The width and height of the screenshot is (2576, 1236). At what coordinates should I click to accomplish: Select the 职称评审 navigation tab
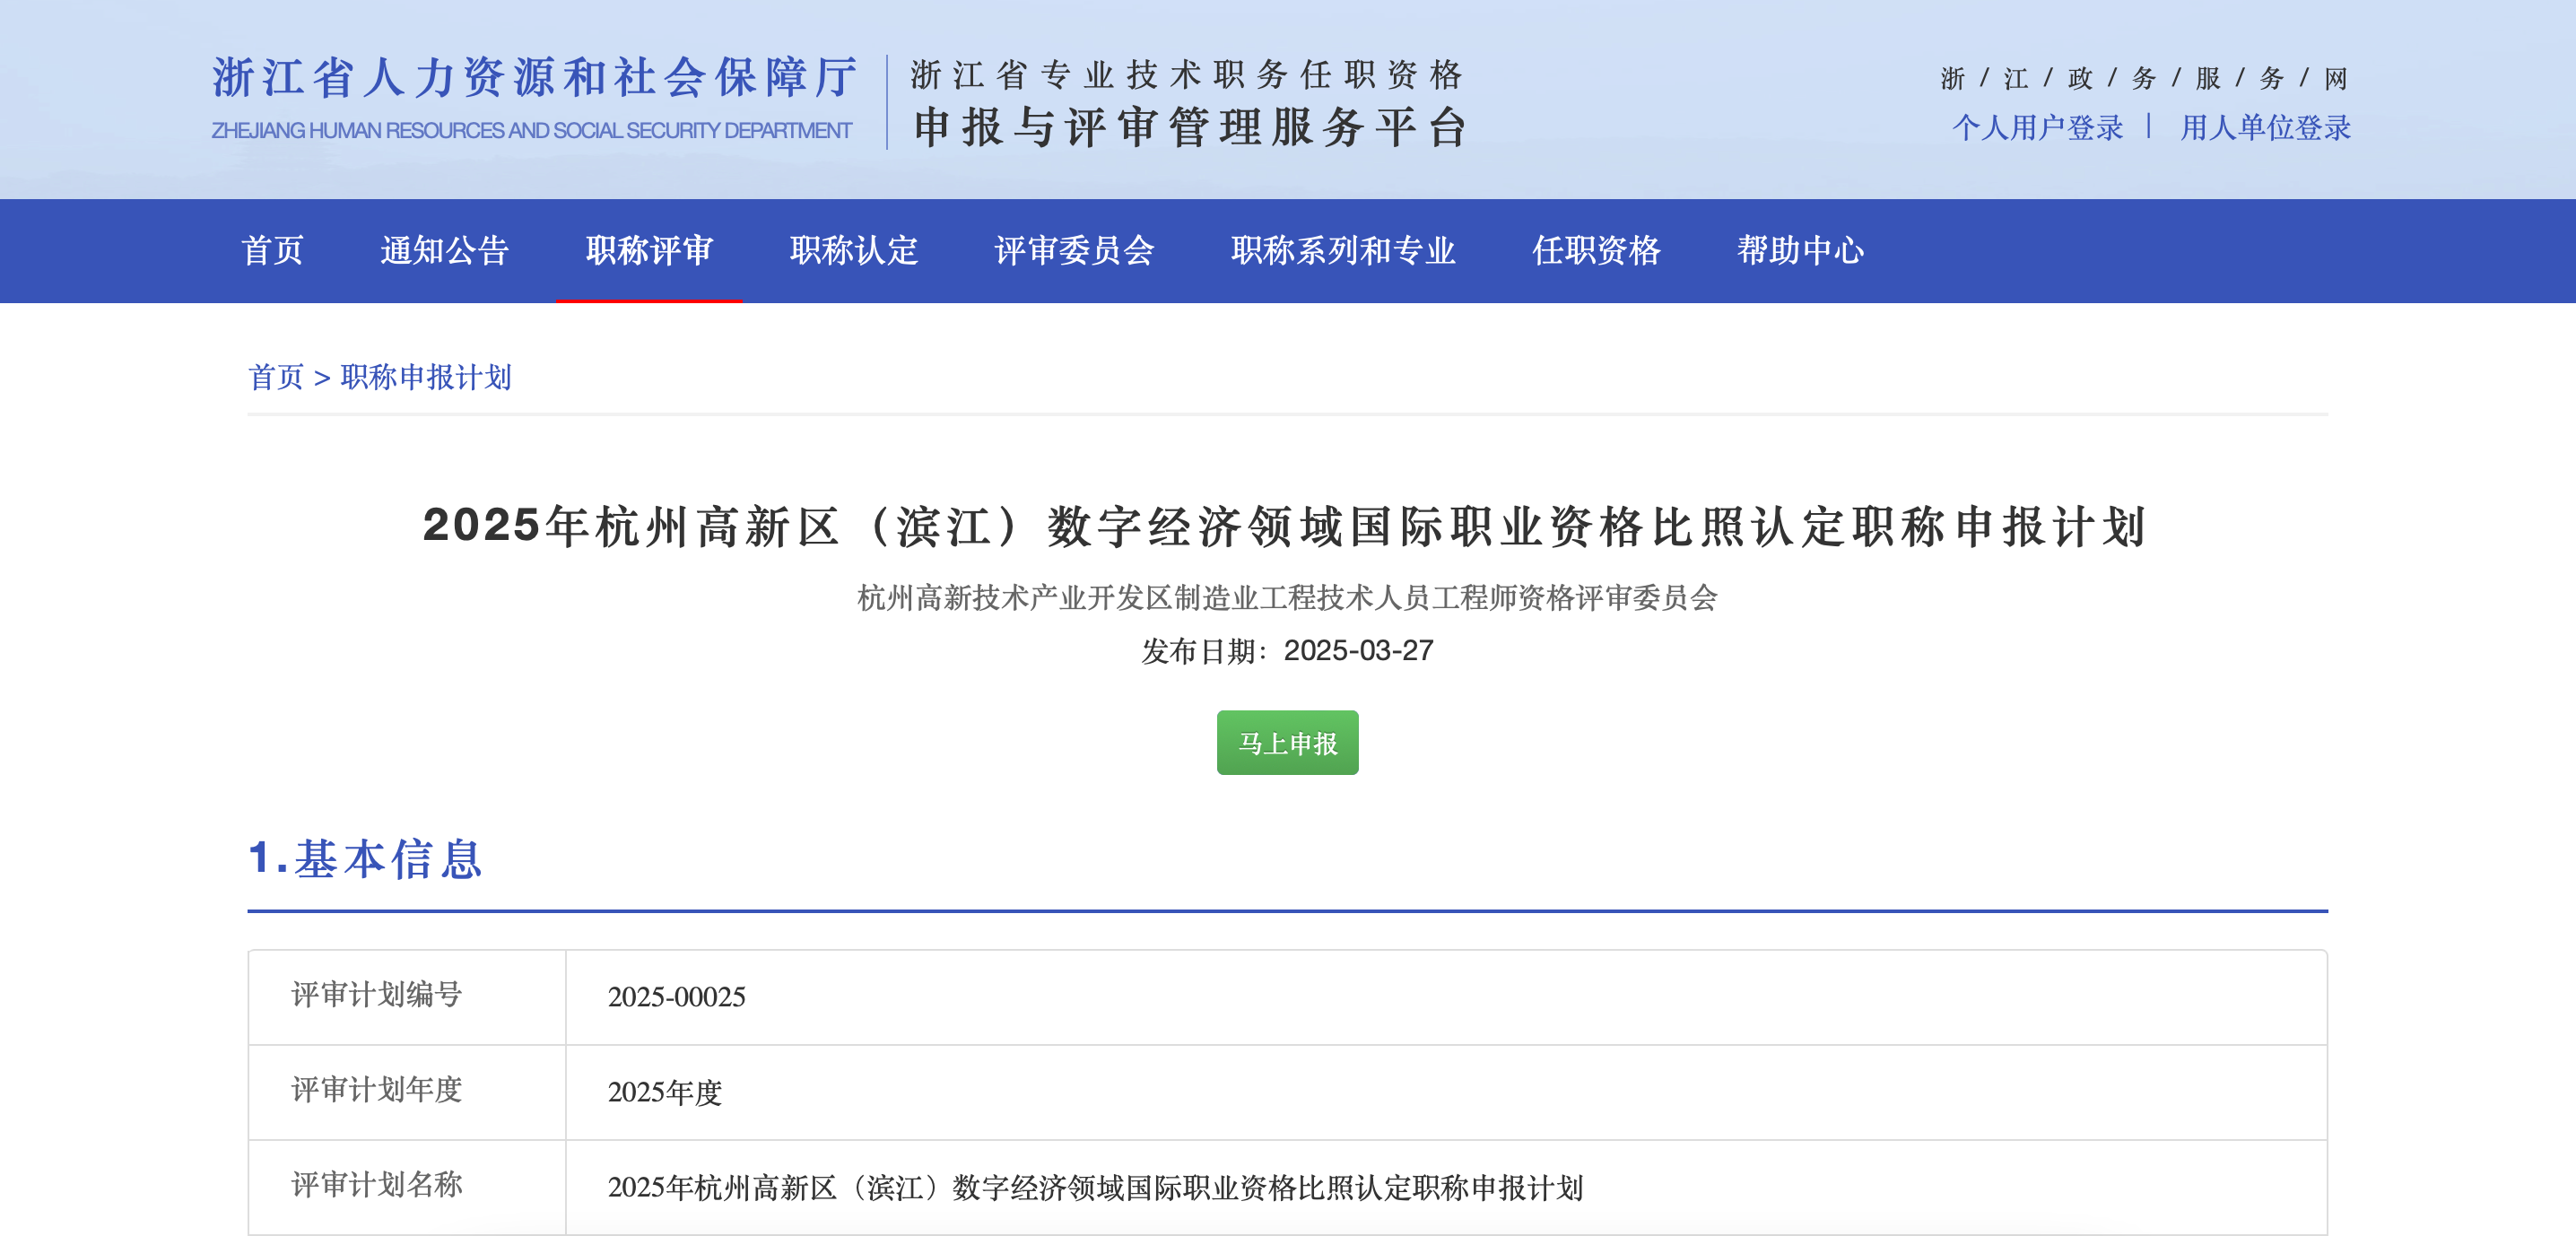[649, 250]
